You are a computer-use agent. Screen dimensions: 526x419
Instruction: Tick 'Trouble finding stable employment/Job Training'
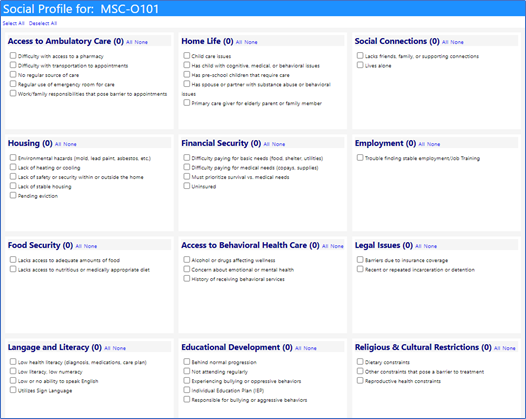[360, 158]
